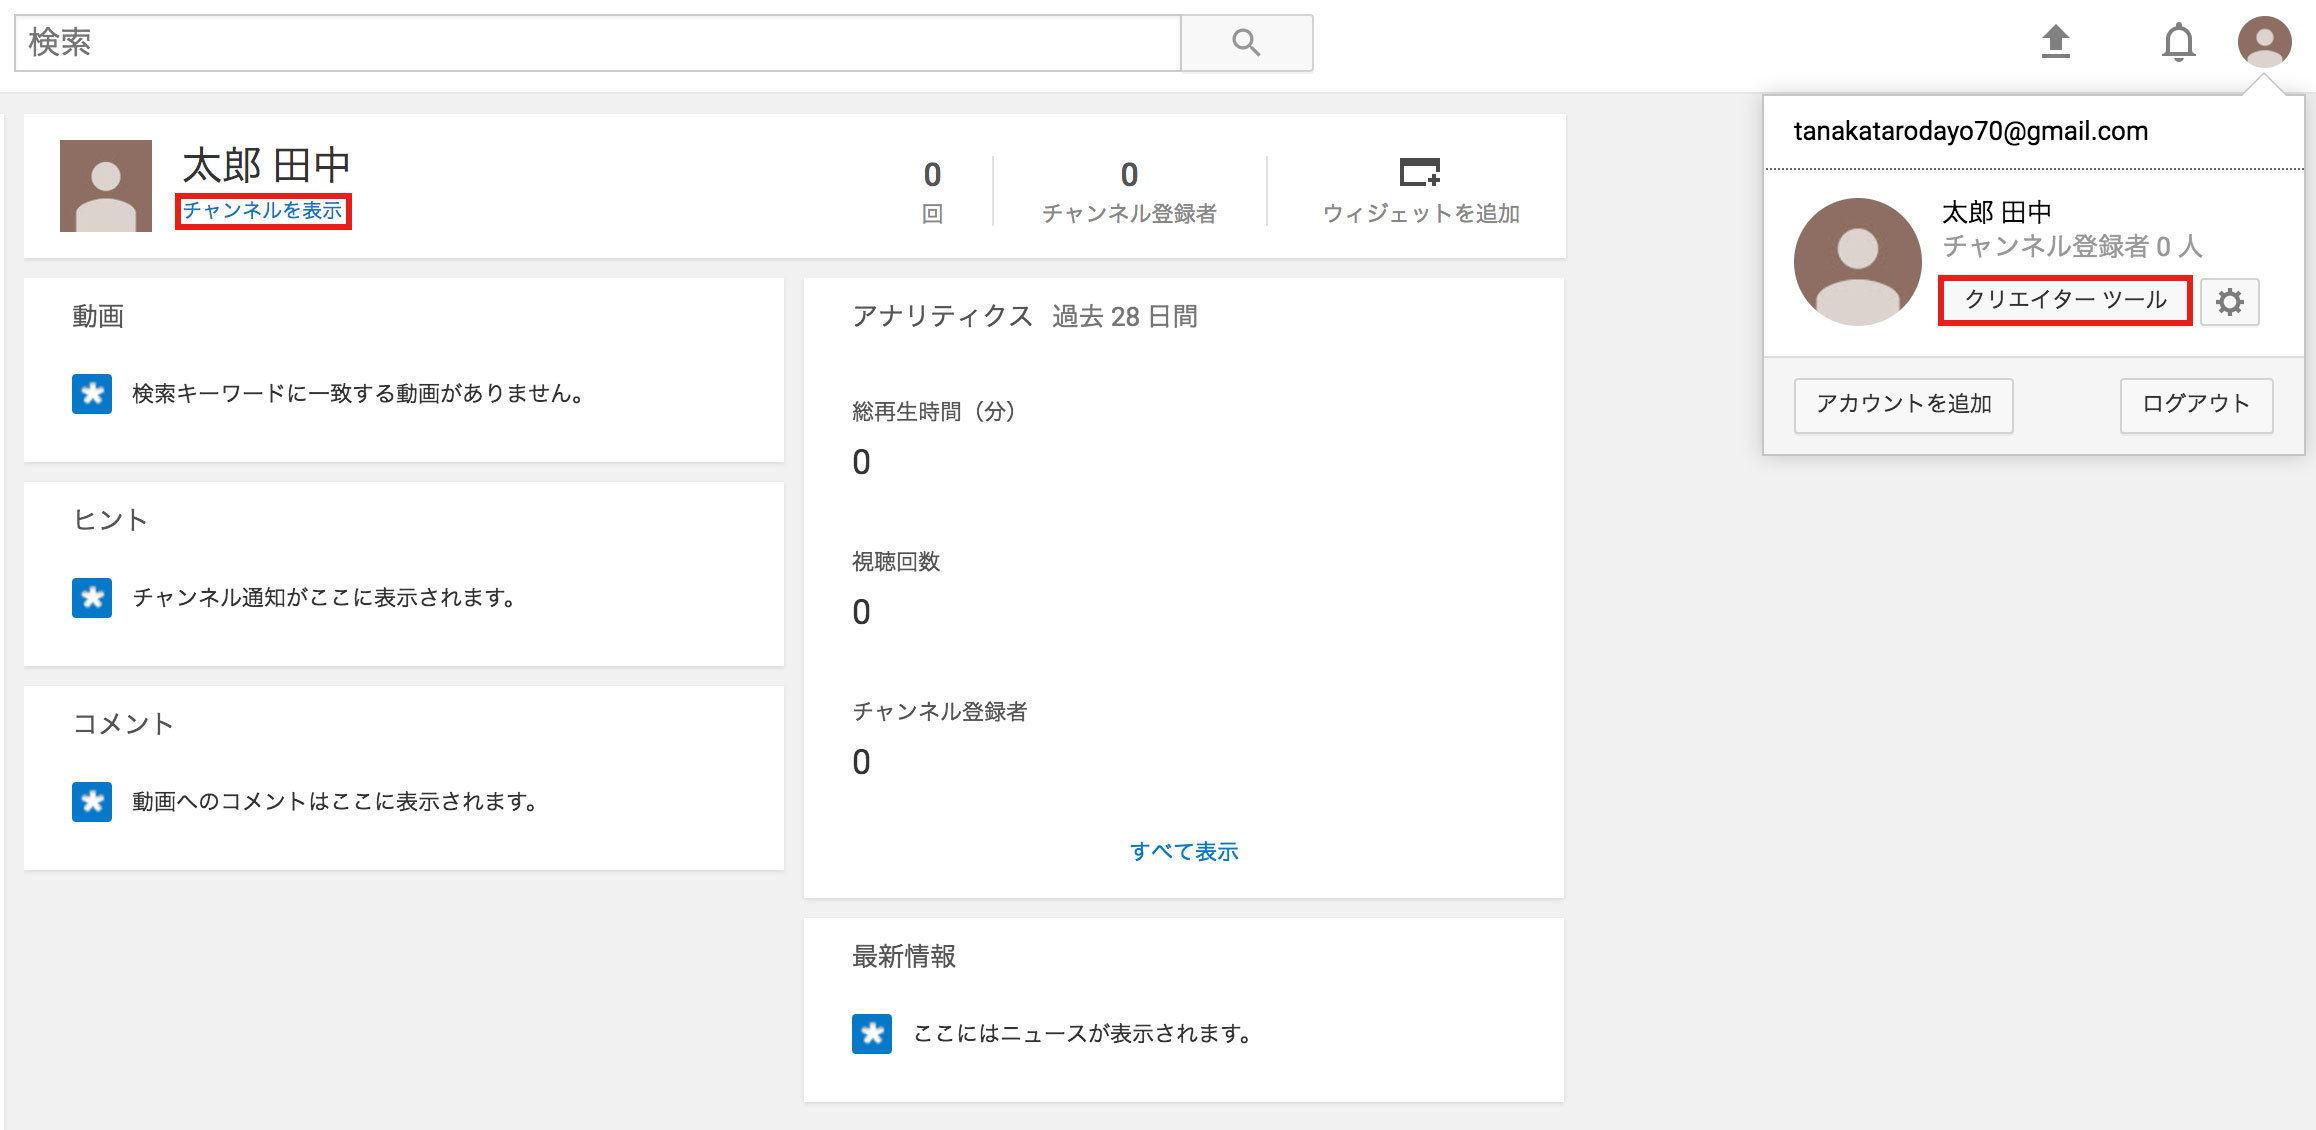
Task: Click the ヒント card title
Action: tap(110, 520)
